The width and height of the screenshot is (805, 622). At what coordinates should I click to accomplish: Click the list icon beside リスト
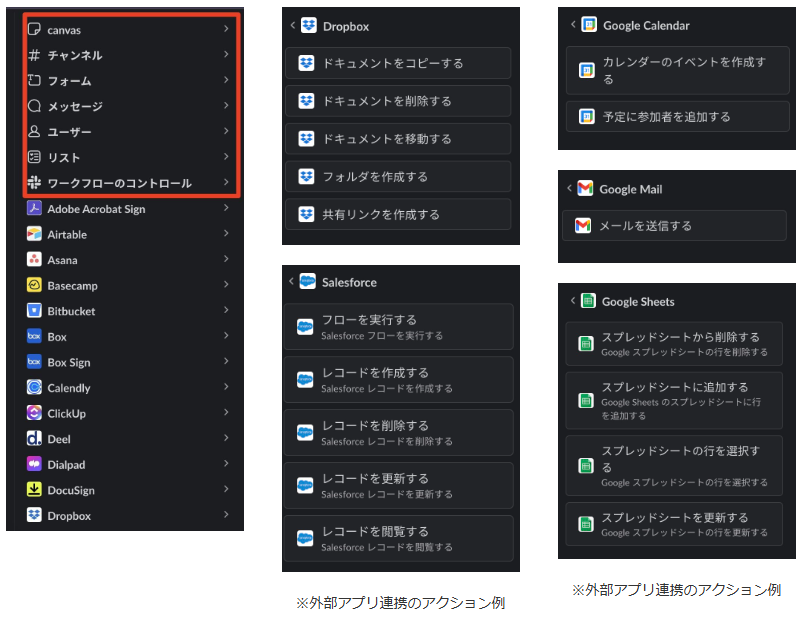coord(34,157)
